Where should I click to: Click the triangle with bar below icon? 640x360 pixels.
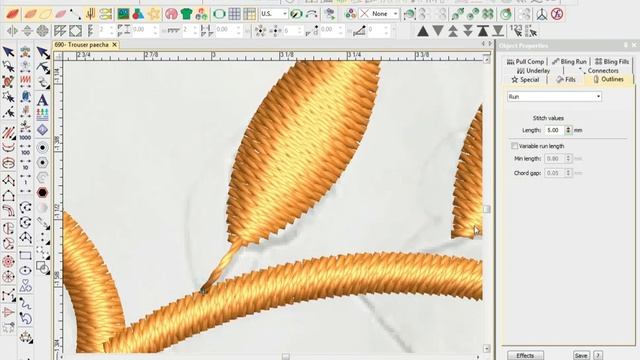coord(498,31)
